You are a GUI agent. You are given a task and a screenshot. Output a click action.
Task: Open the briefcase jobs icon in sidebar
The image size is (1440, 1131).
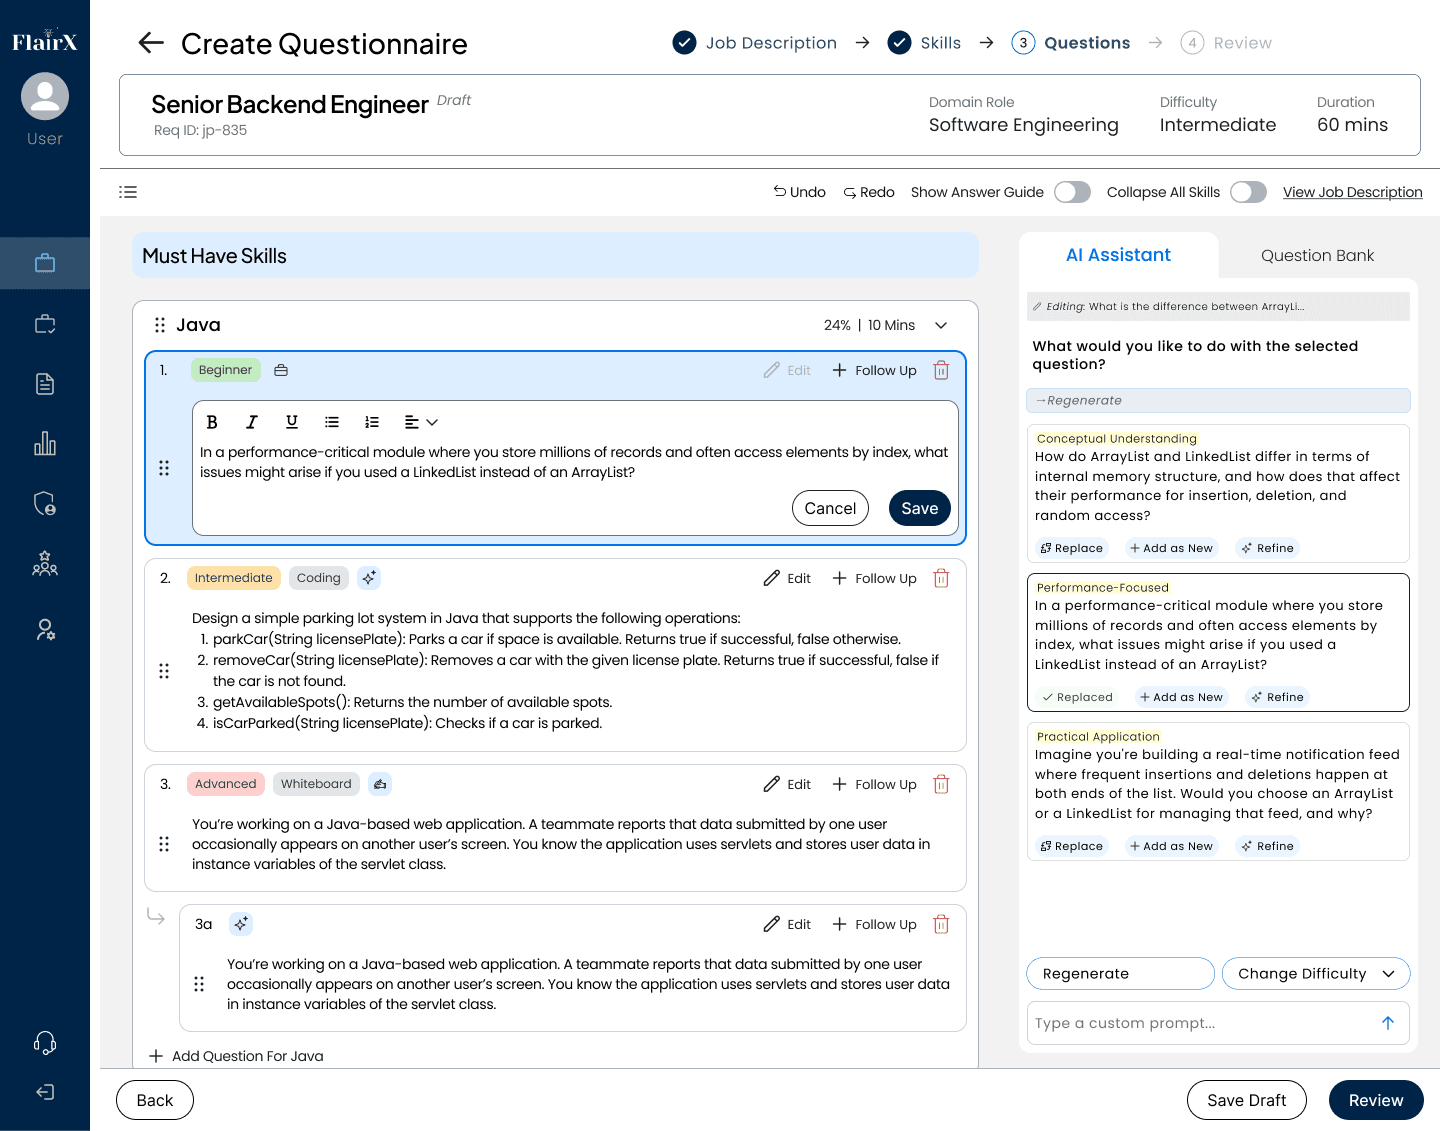[45, 263]
